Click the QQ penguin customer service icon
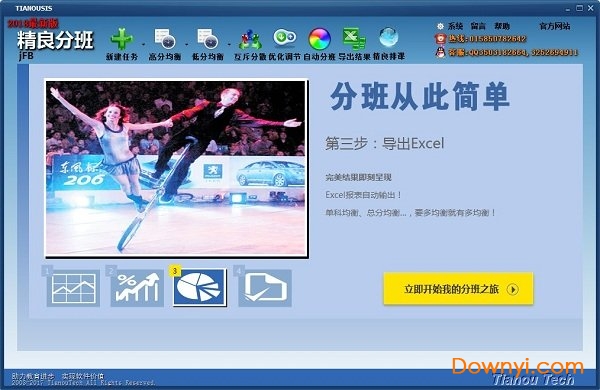The height and width of the screenshot is (390, 600). [440, 52]
